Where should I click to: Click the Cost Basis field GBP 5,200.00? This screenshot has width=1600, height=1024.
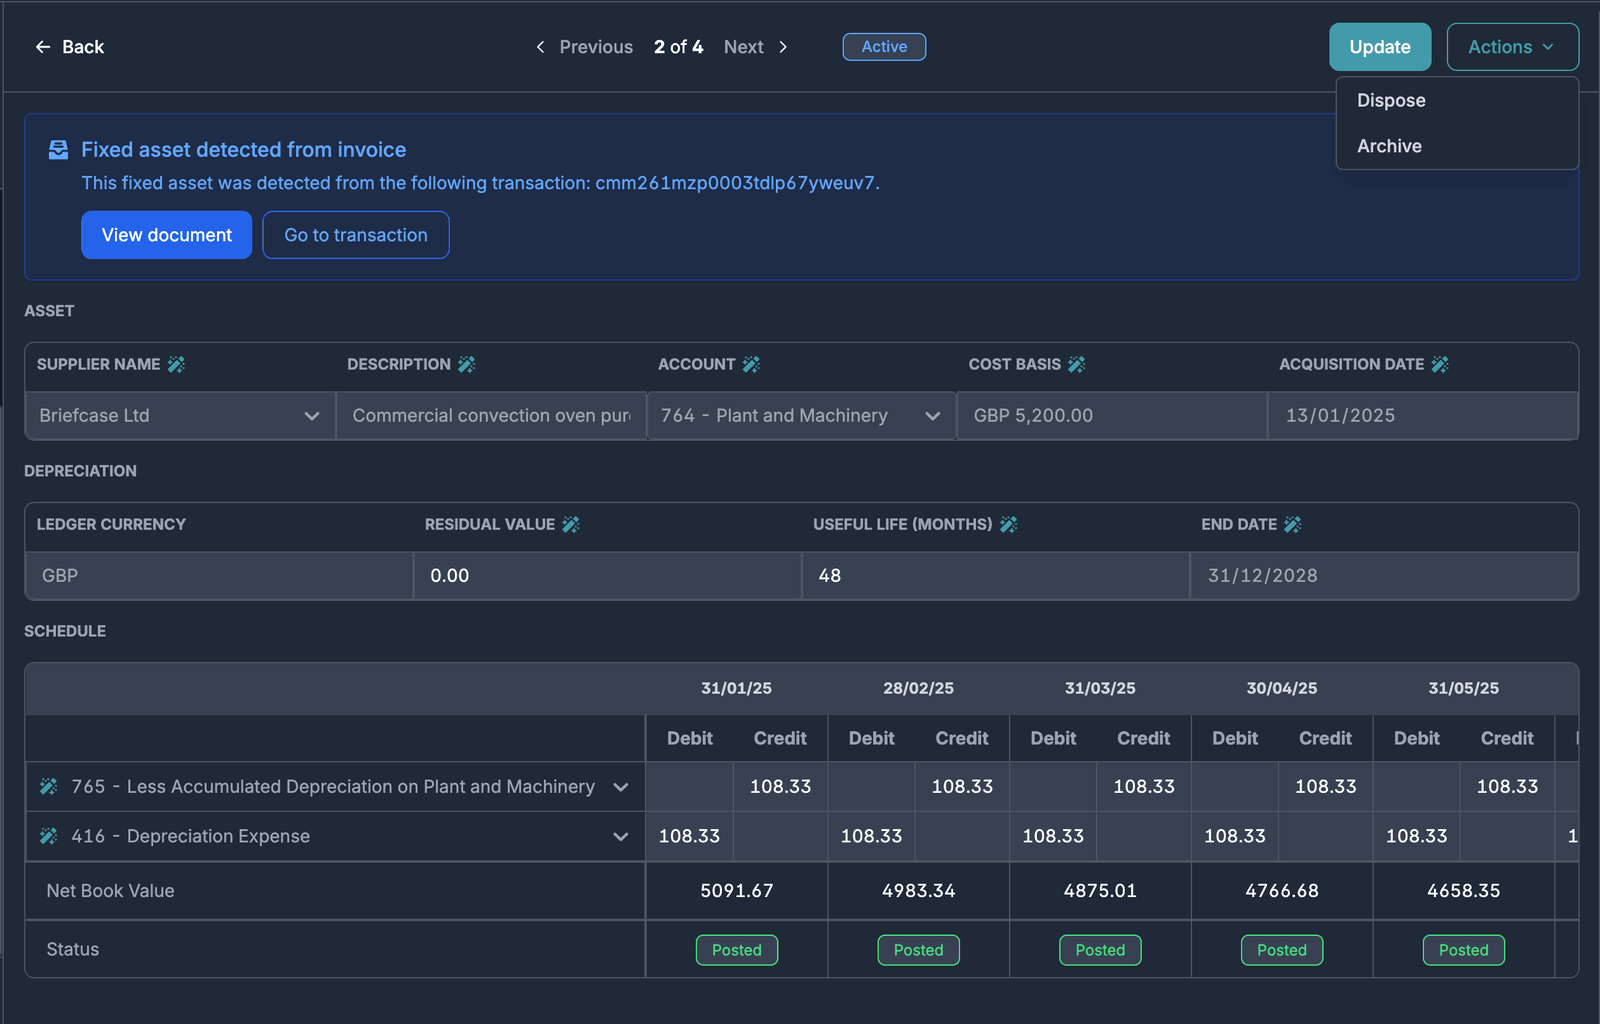click(1112, 416)
